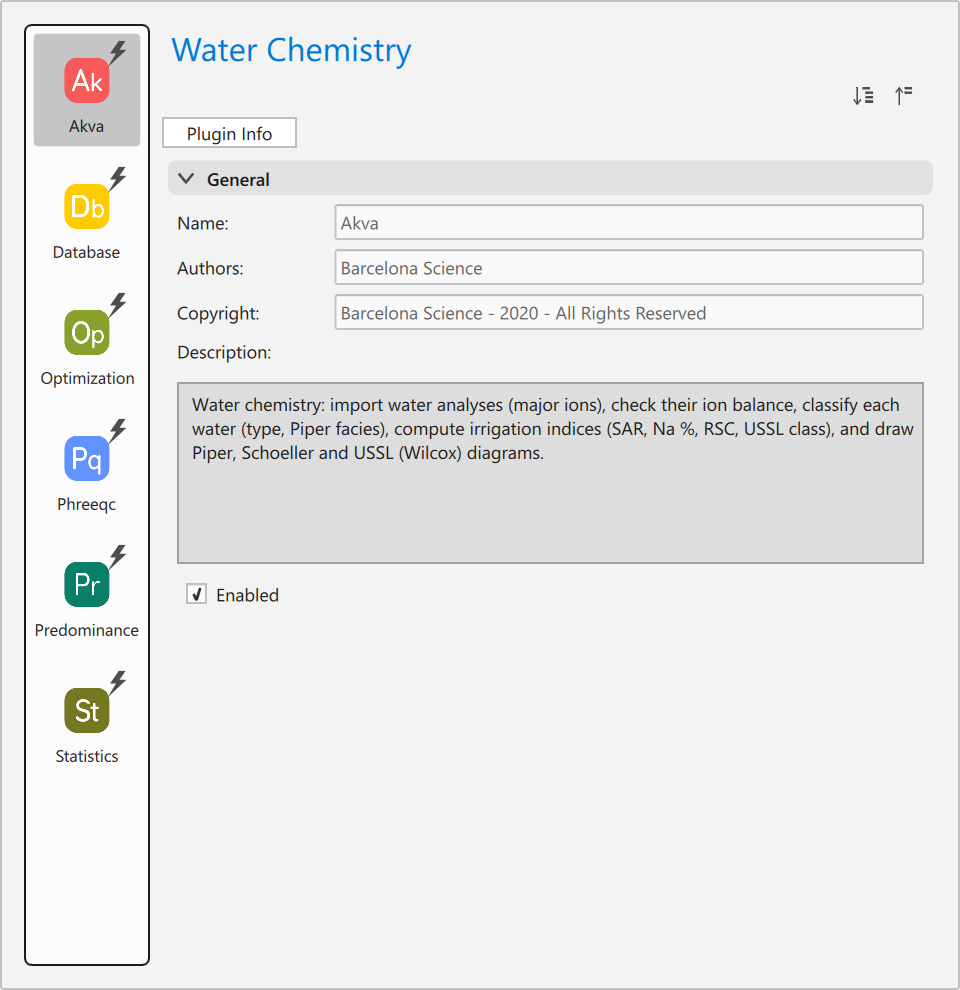
Task: Open the Database plugin icon
Action: pos(87,206)
